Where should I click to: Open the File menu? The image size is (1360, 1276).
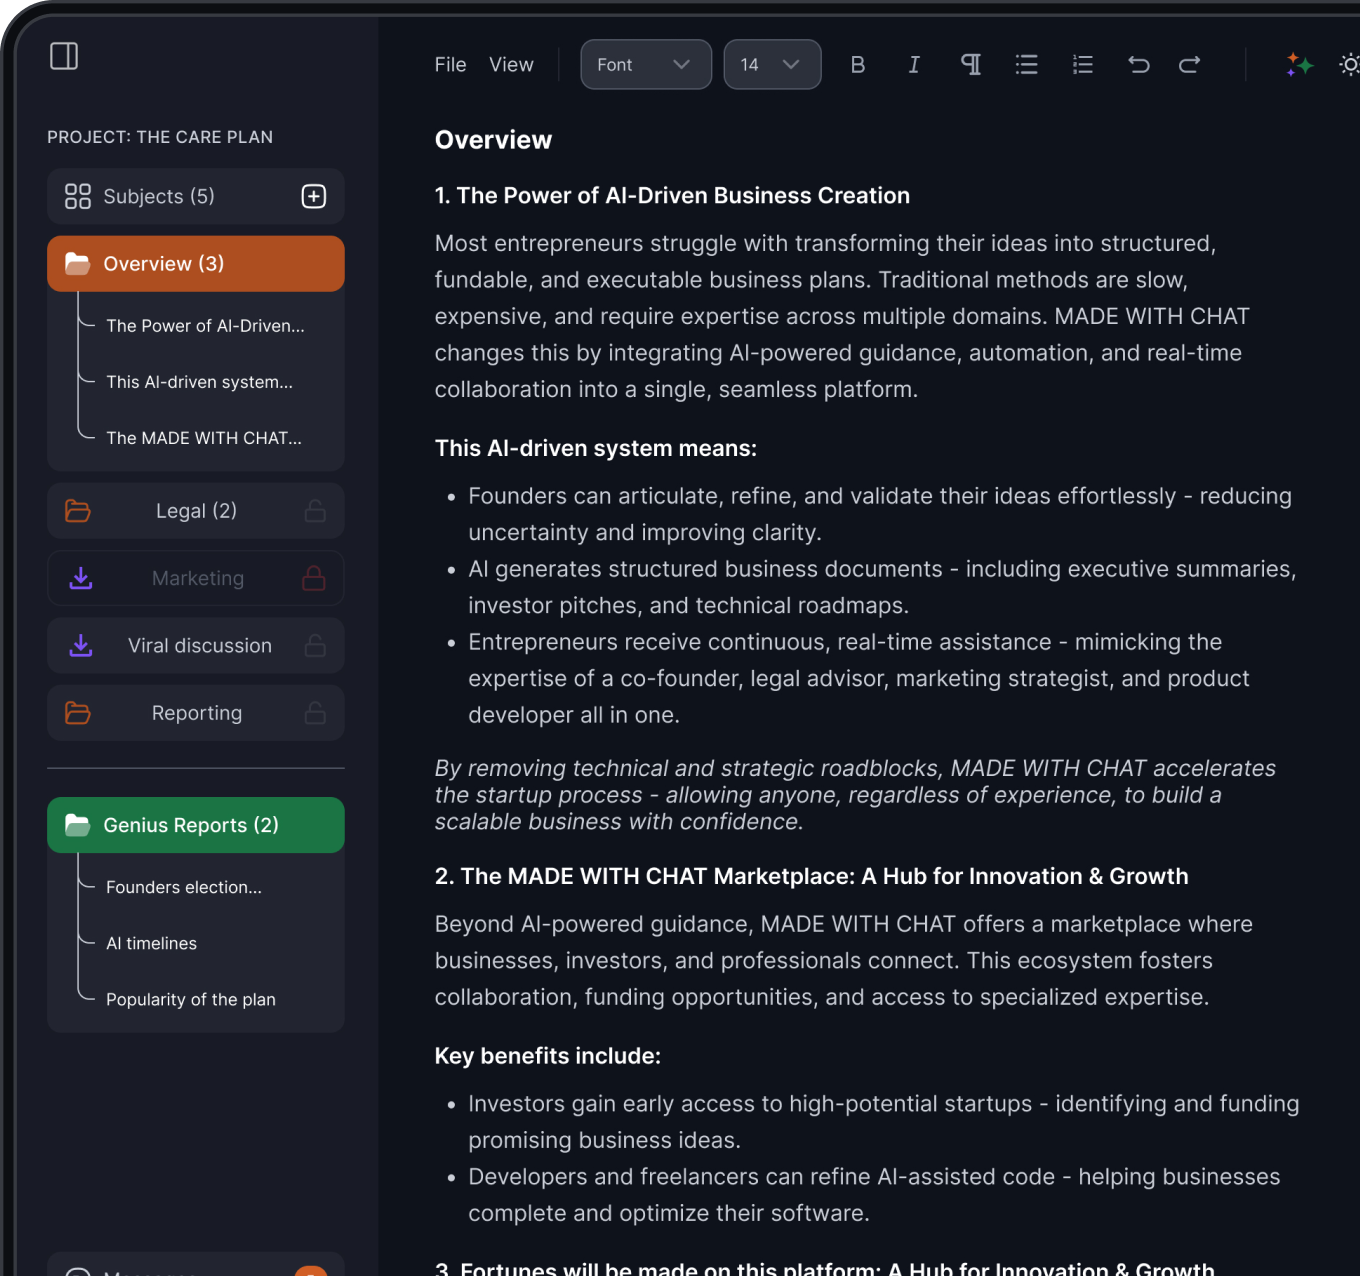tap(450, 65)
